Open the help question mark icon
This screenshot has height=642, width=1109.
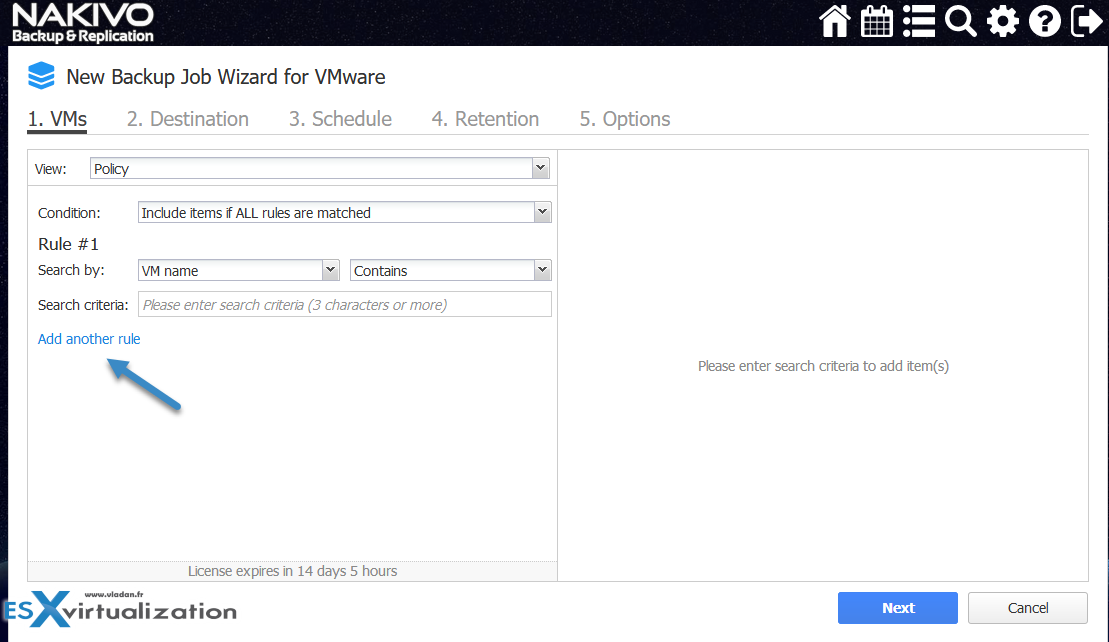[x=1045, y=21]
